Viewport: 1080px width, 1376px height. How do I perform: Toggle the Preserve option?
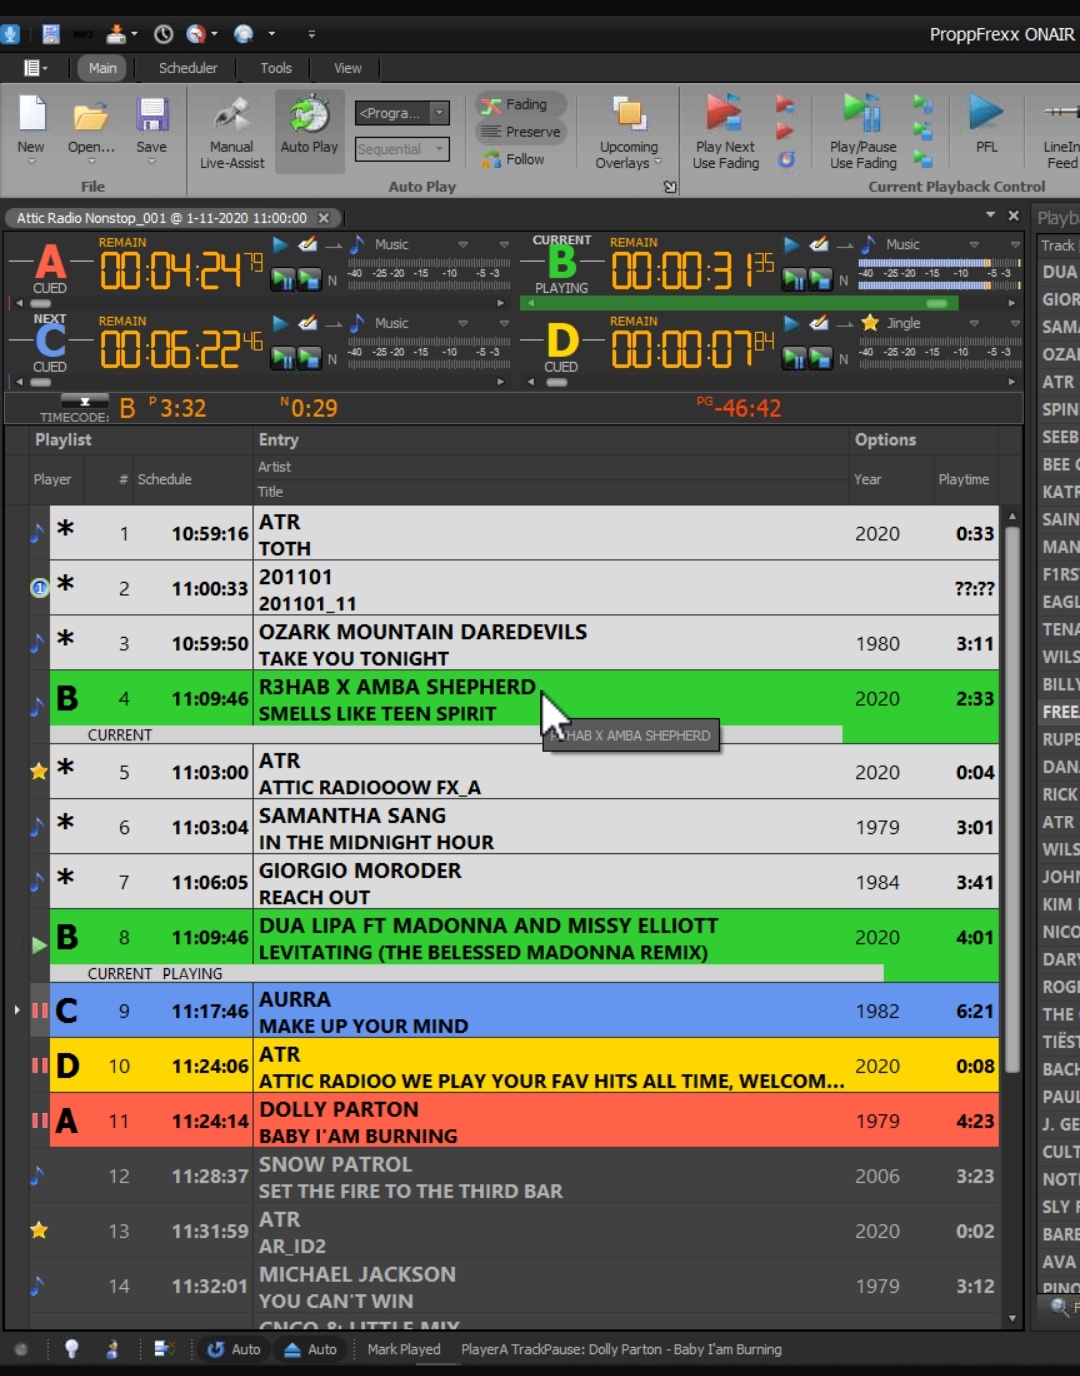521,132
